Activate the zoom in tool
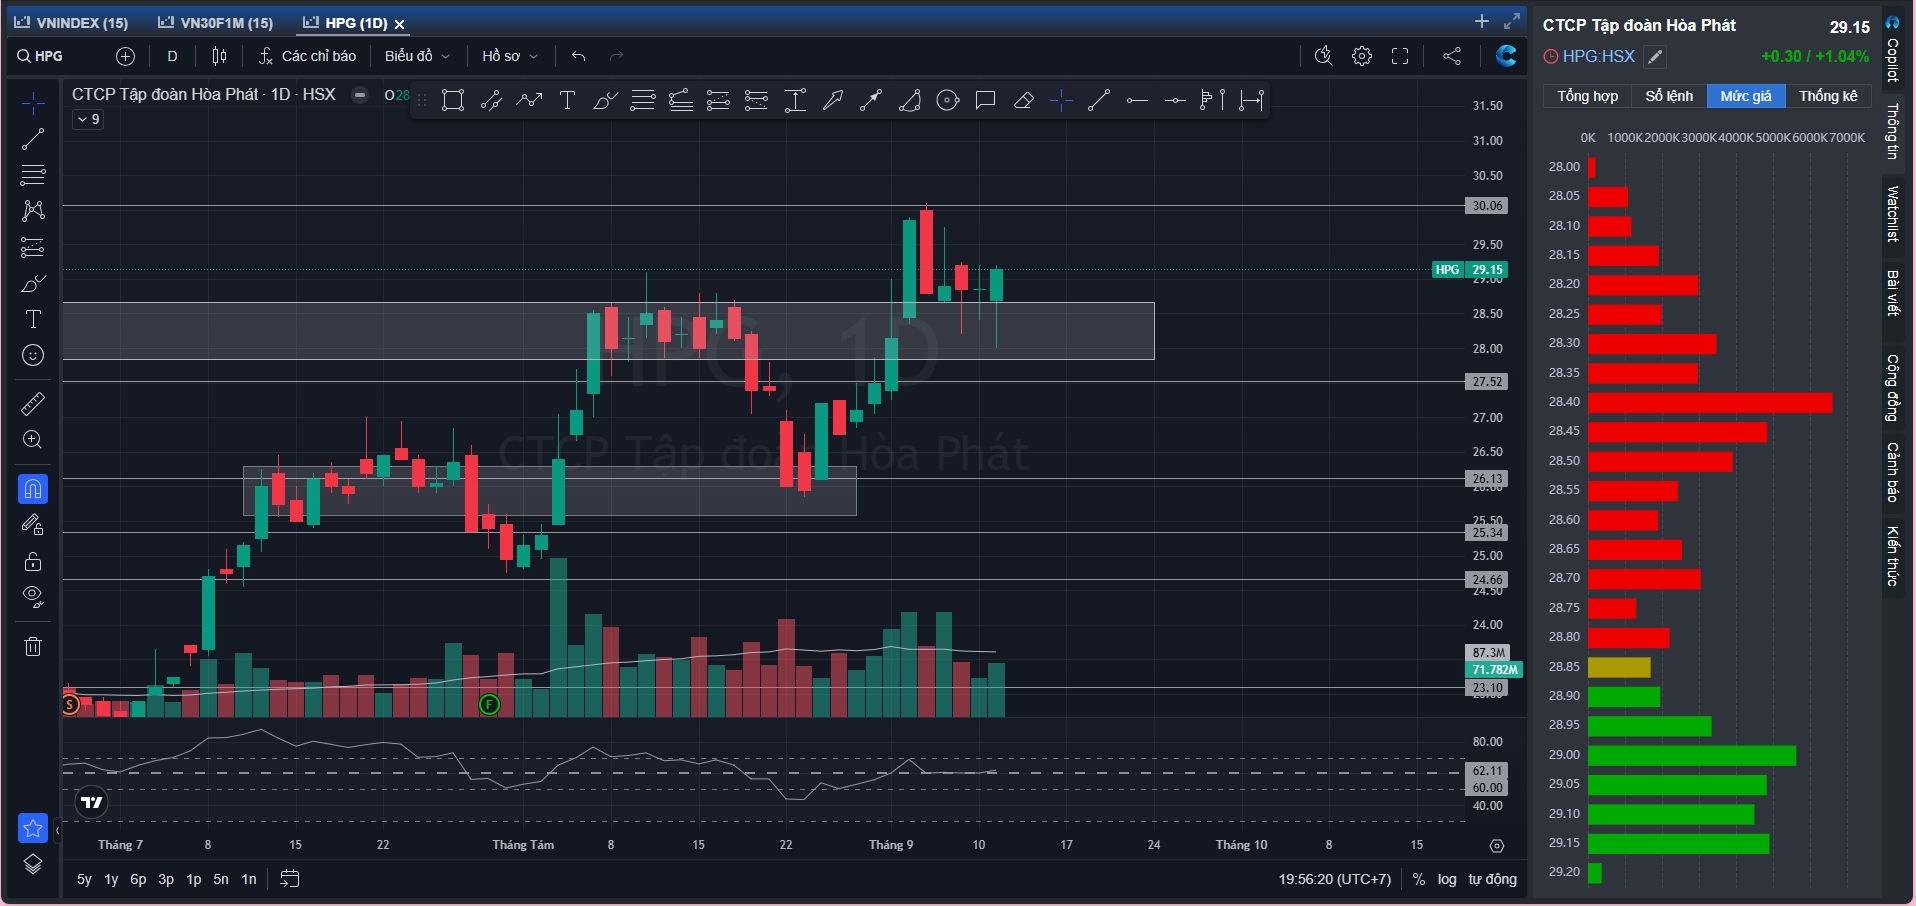The image size is (1916, 906). tap(33, 440)
